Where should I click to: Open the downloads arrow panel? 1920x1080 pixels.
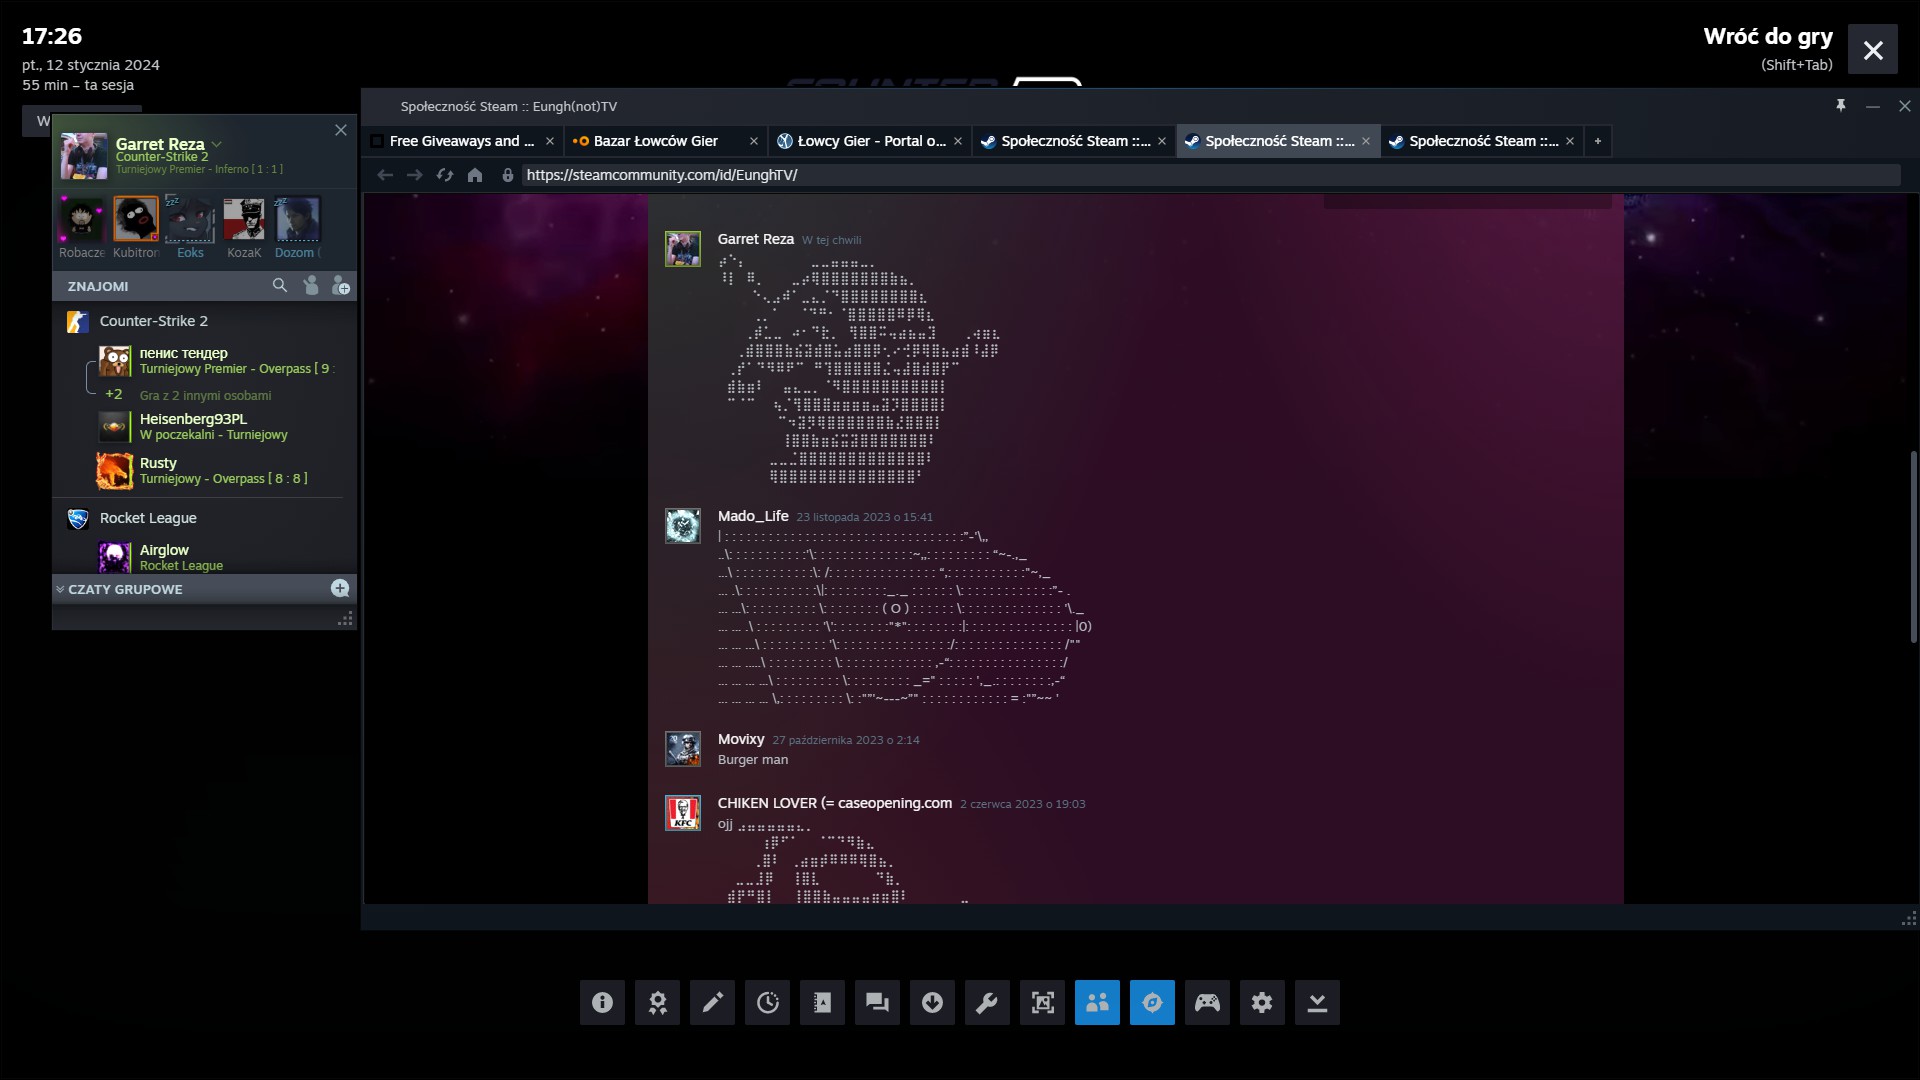pyautogui.click(x=932, y=1002)
